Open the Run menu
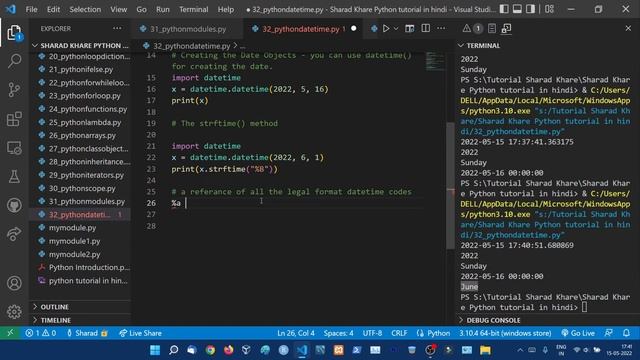 point(162,9)
